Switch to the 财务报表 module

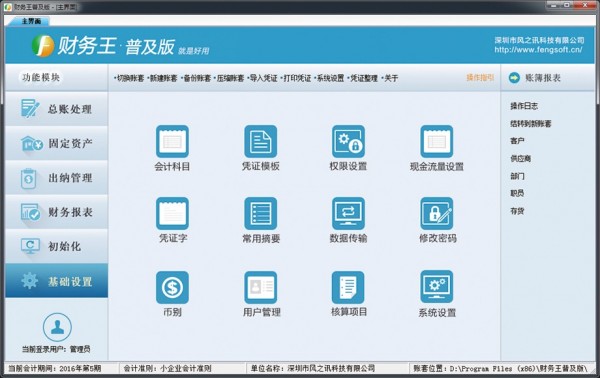pos(57,212)
